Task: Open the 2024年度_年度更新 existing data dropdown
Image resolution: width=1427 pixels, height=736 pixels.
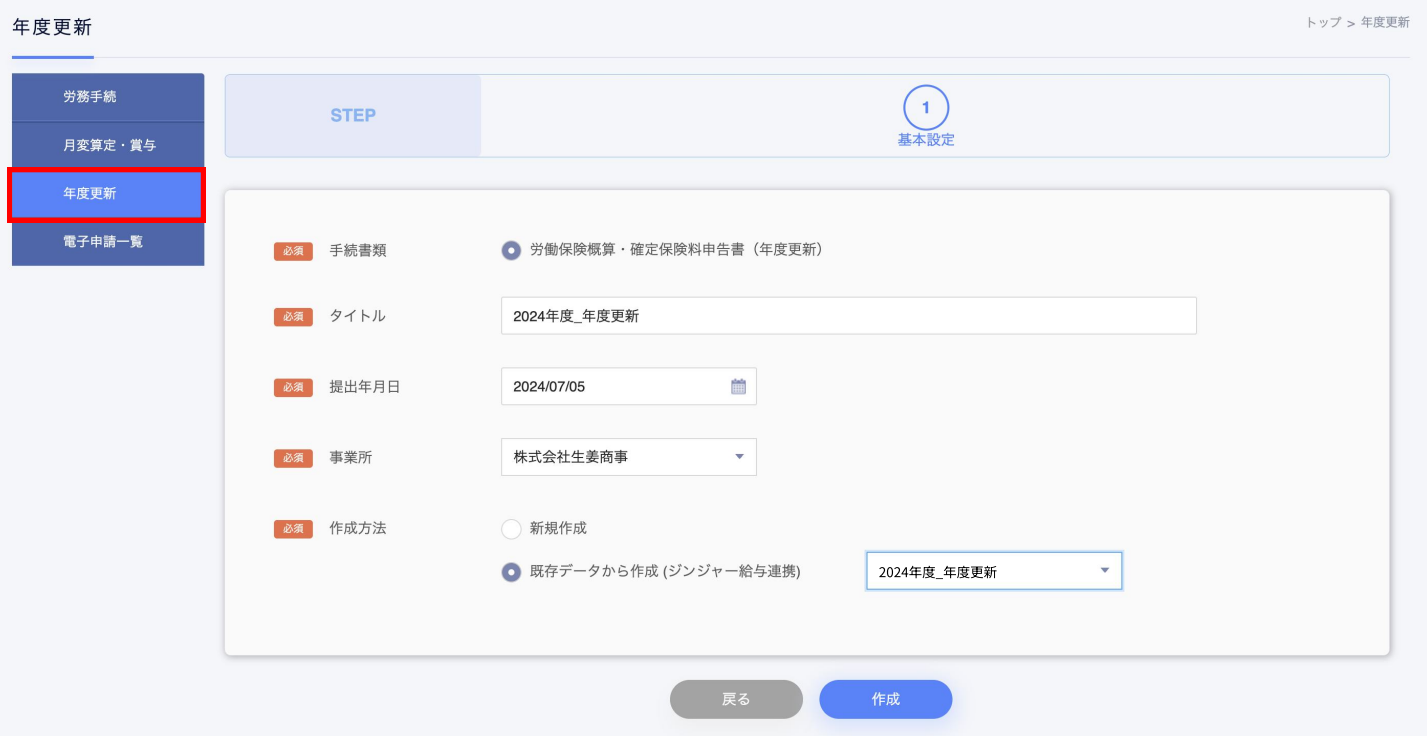Action: tap(993, 571)
